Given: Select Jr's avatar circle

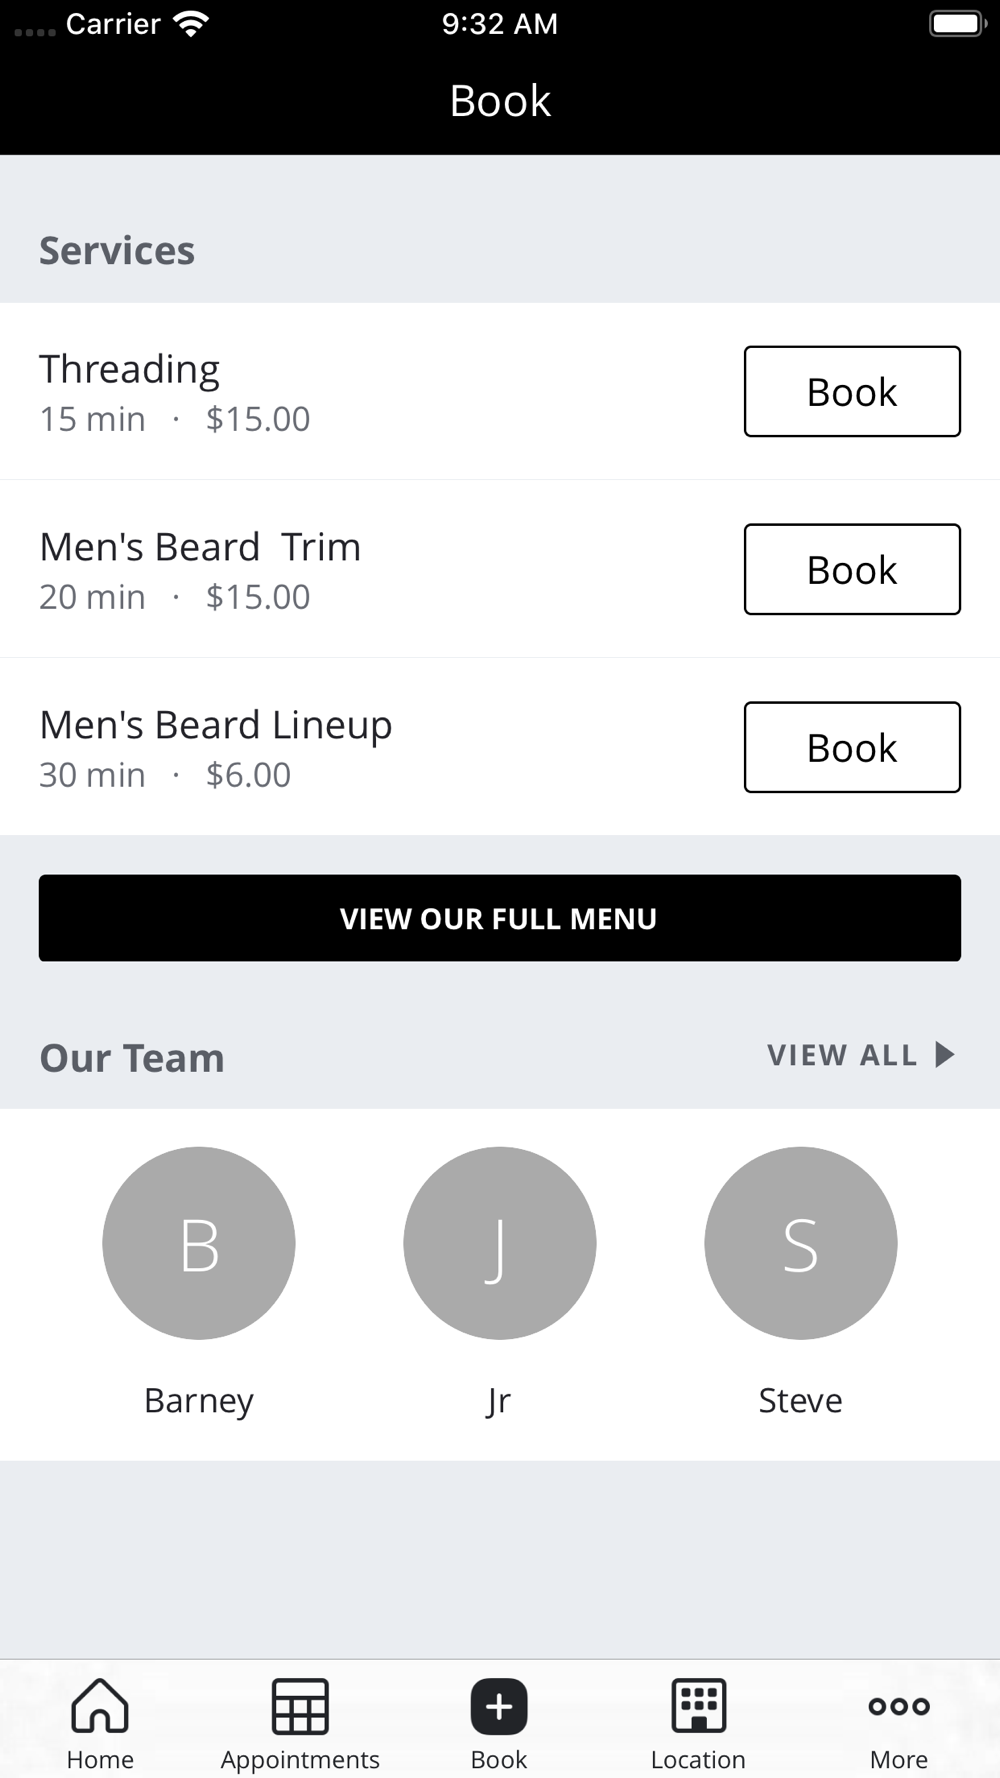Looking at the screenshot, I should click(500, 1243).
